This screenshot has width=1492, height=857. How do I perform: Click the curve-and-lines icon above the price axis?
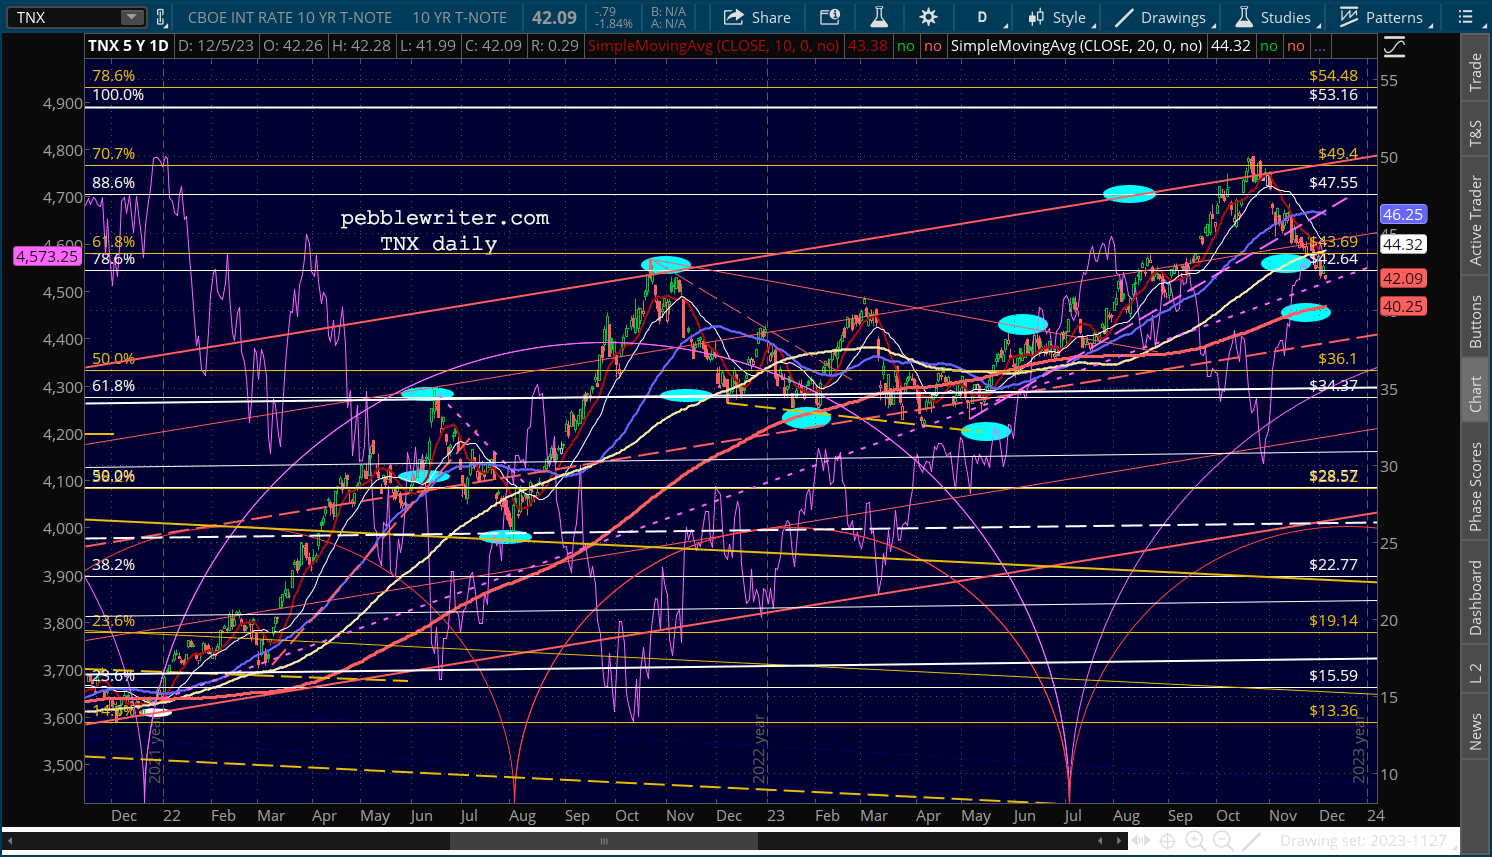[1394, 47]
